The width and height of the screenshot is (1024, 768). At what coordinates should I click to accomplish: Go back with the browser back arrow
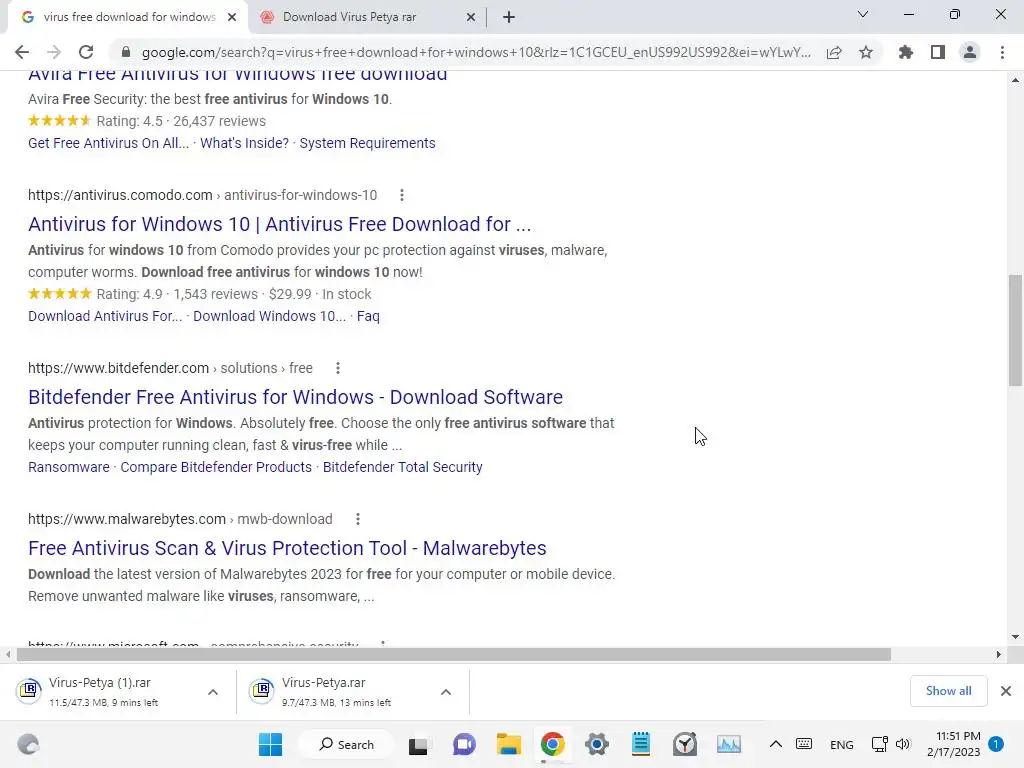pos(22,52)
